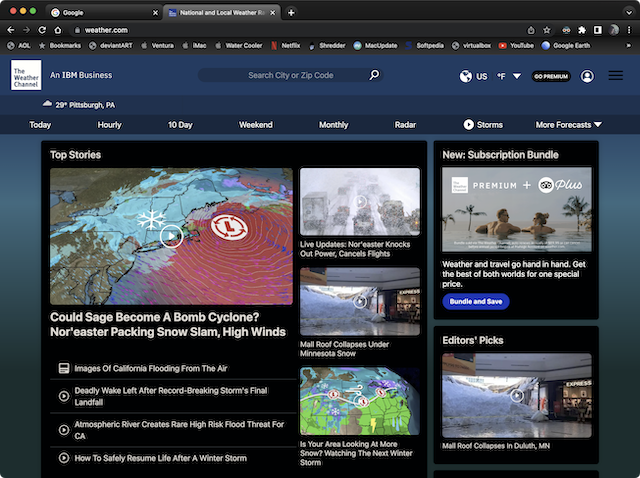Select the National and Local Weather tab
Screen dimensions: 640x478
tap(222, 13)
